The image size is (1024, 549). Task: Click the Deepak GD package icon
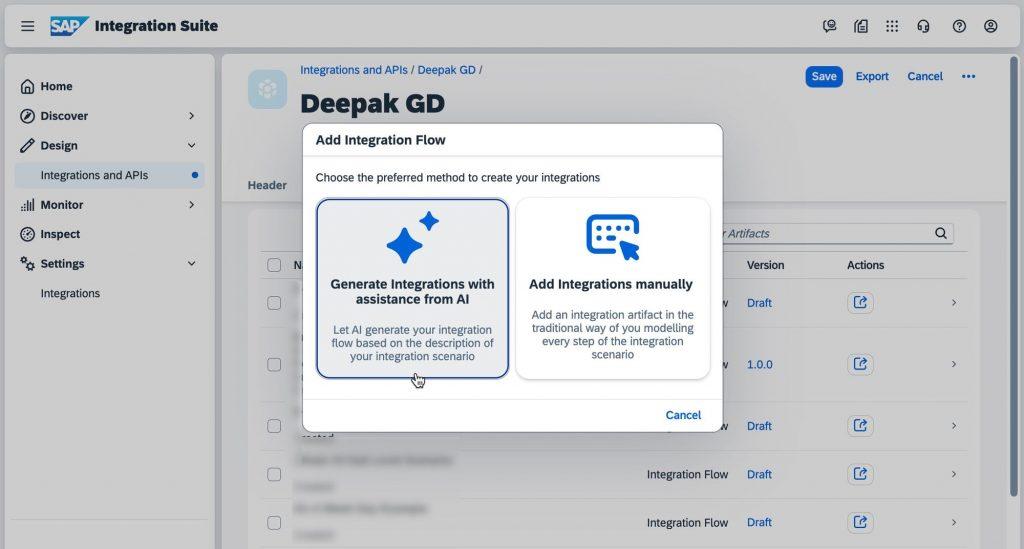click(267, 89)
